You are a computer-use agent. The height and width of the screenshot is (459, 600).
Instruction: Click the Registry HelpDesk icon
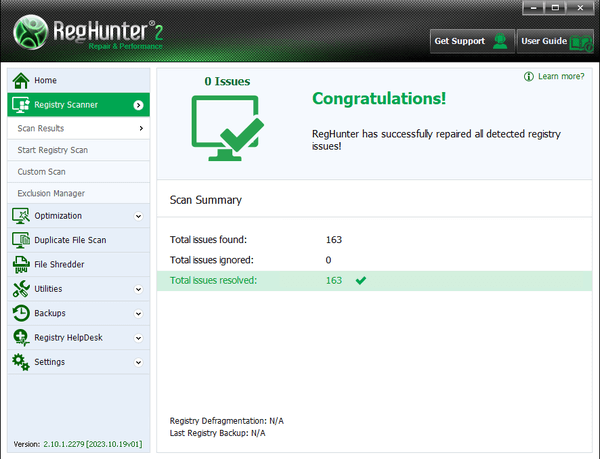click(x=20, y=338)
